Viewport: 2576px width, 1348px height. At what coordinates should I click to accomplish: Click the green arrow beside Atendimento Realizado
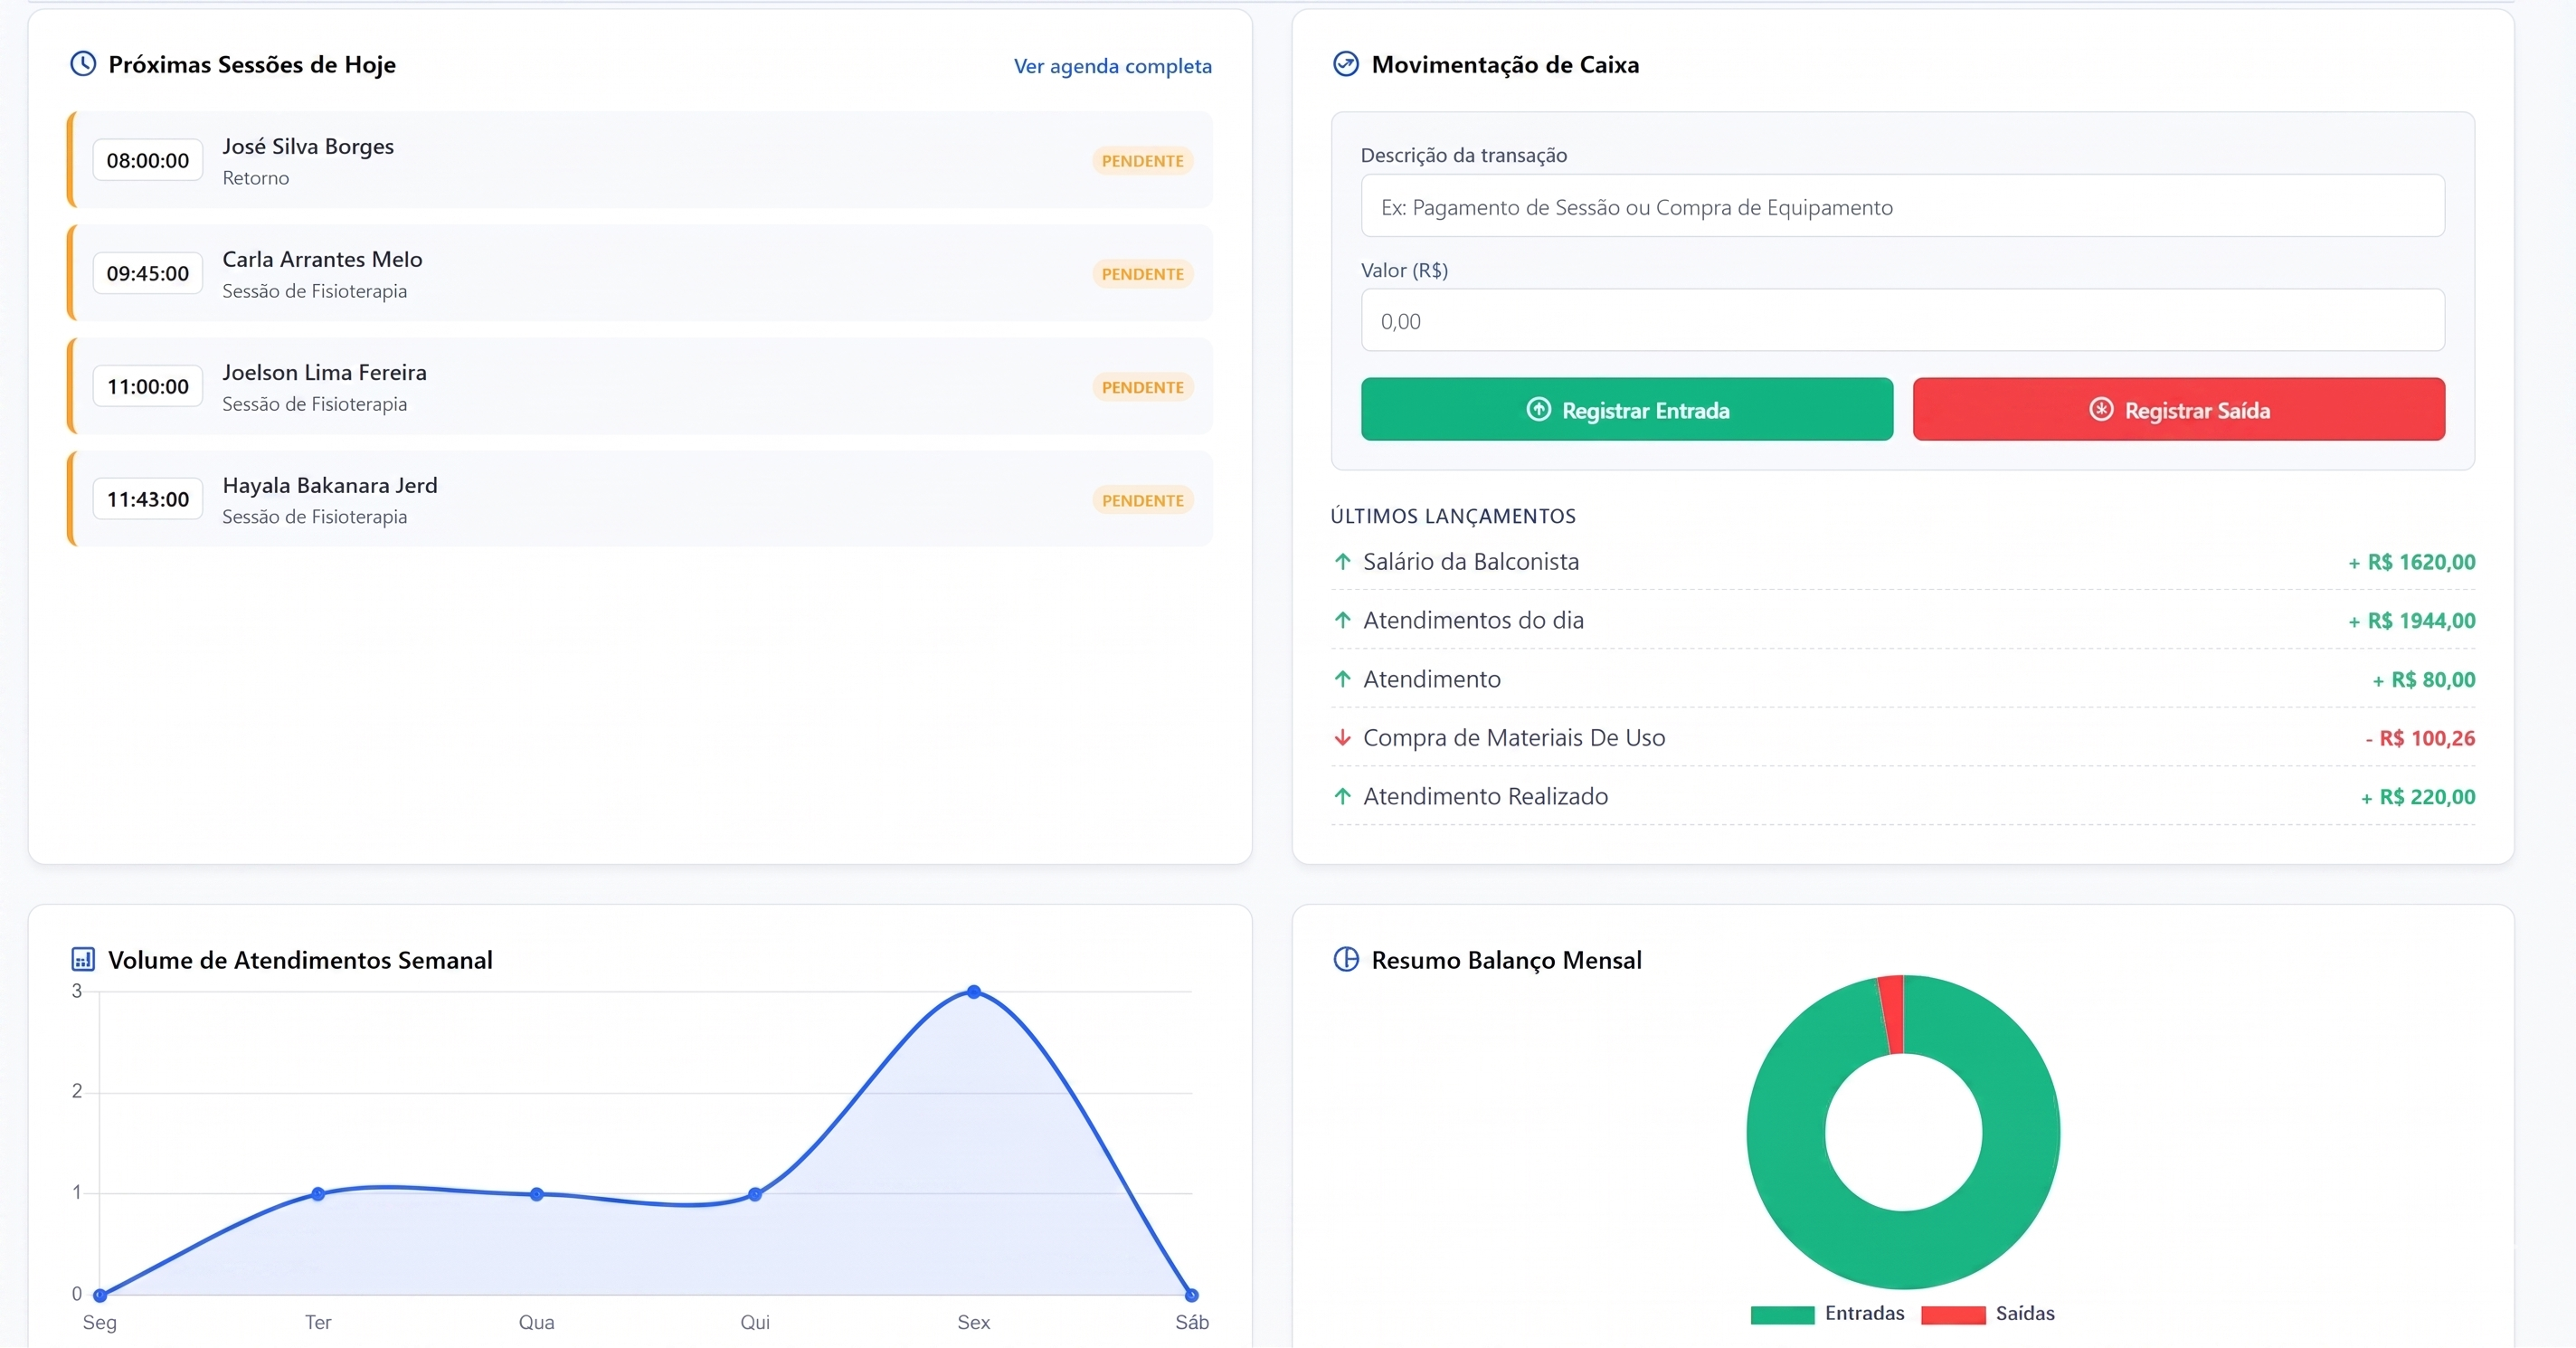(1342, 796)
